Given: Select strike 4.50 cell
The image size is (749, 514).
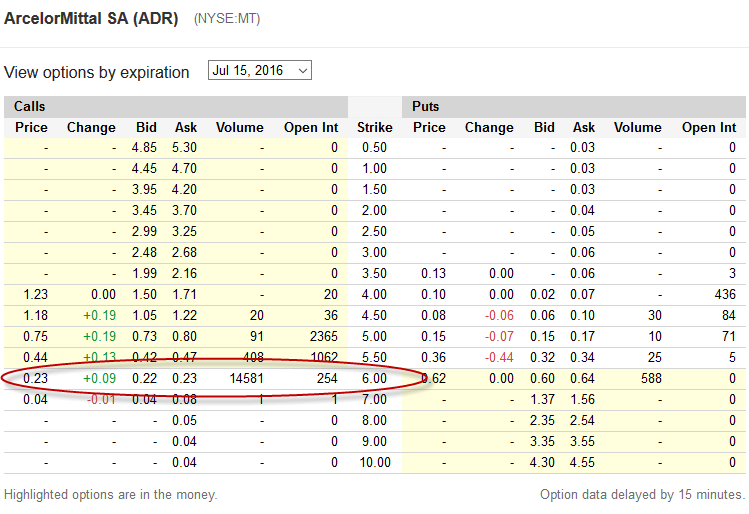Looking at the screenshot, I should coord(374,316).
